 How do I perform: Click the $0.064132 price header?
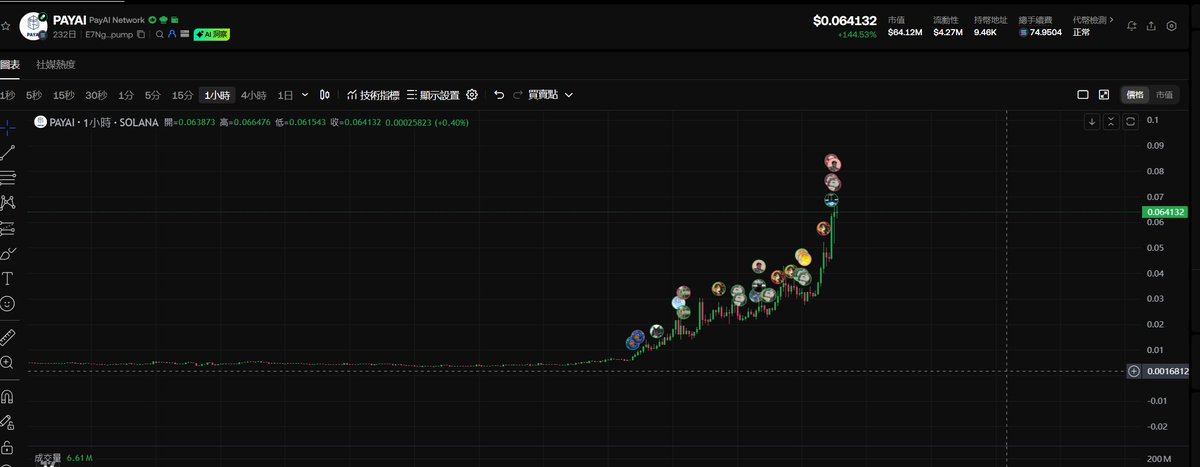(845, 20)
